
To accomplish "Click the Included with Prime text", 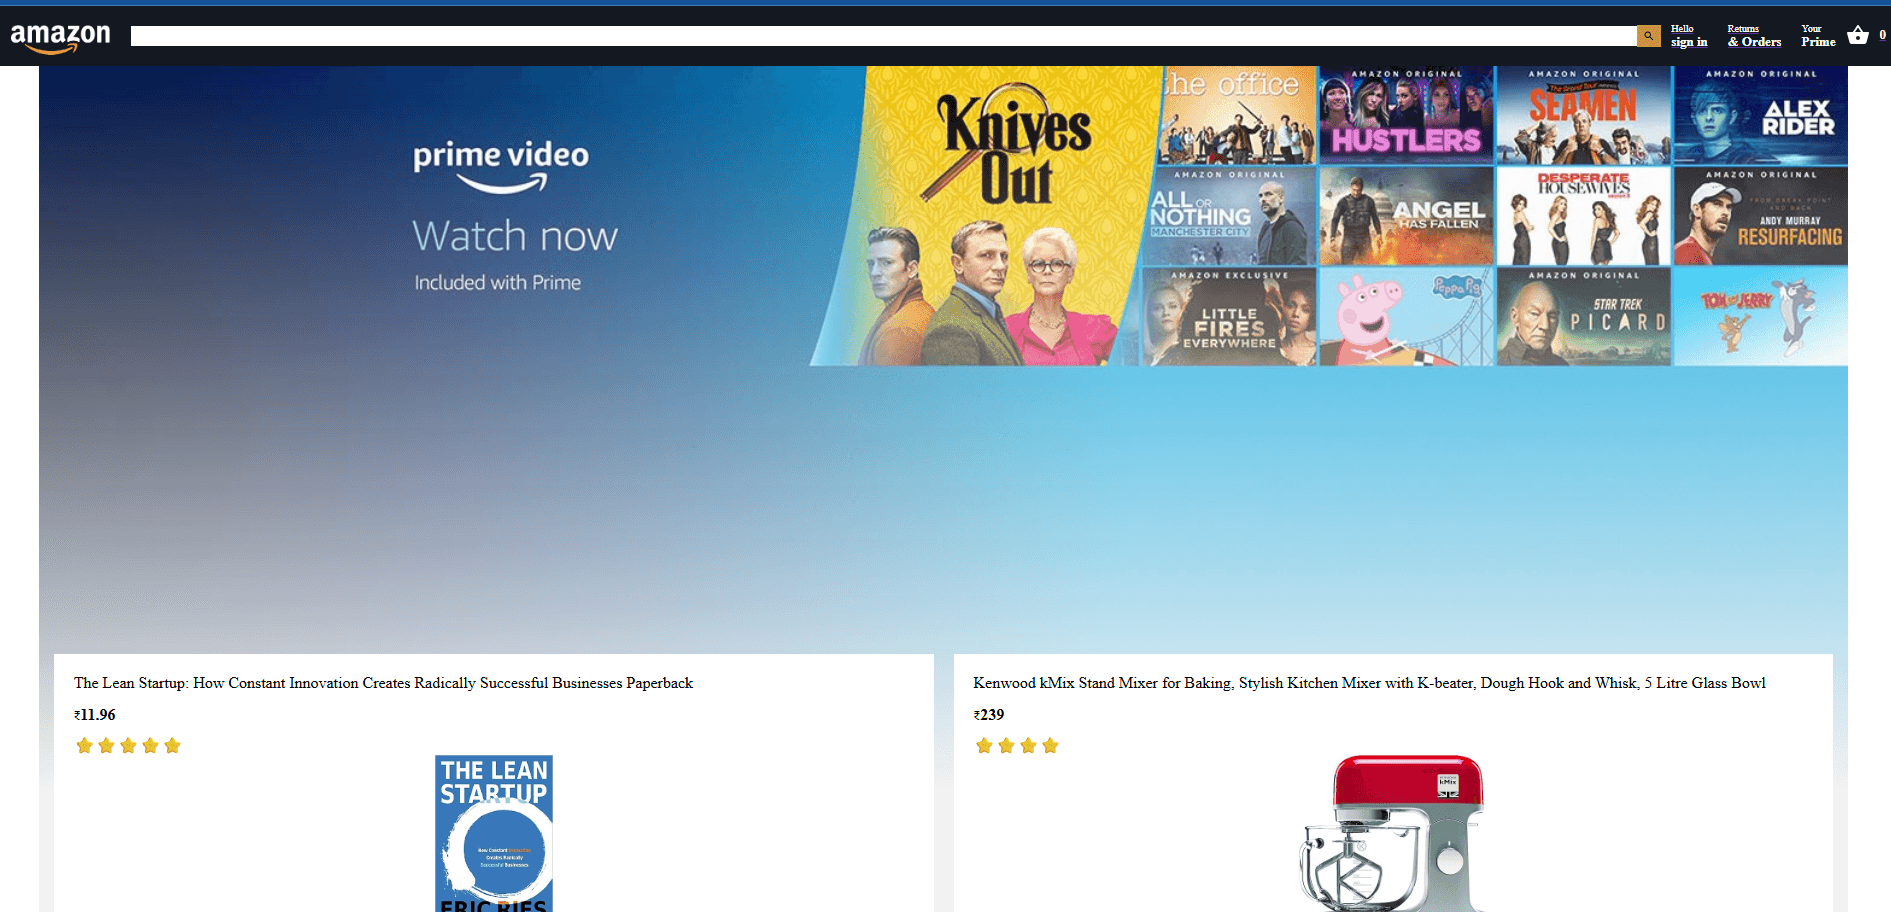I will (x=498, y=283).
